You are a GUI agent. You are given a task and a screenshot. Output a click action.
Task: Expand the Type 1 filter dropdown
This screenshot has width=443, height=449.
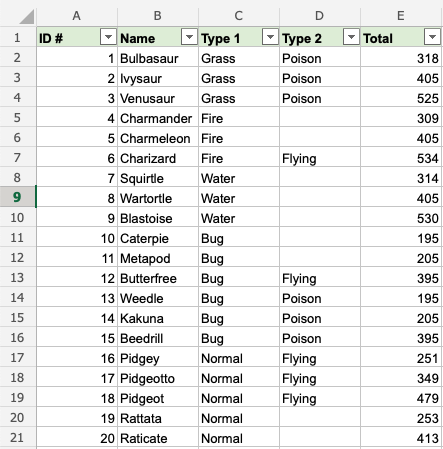pos(270,37)
